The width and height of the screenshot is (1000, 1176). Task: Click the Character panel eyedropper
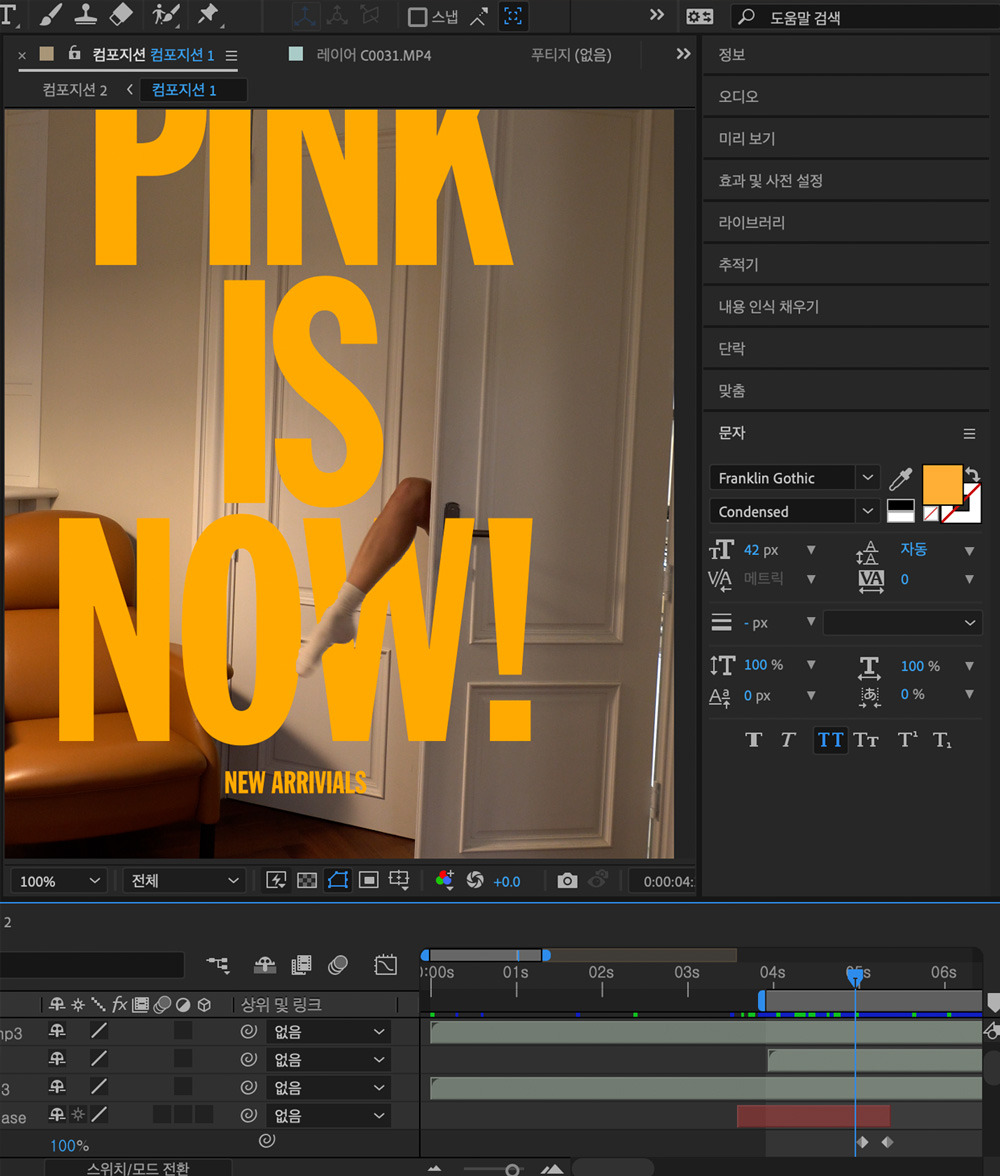click(900, 478)
